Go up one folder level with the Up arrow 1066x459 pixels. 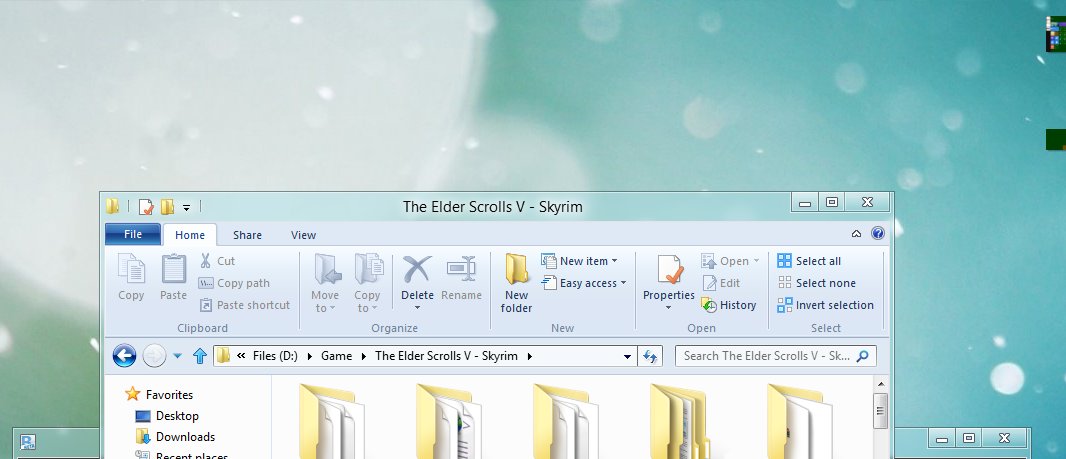coord(199,356)
